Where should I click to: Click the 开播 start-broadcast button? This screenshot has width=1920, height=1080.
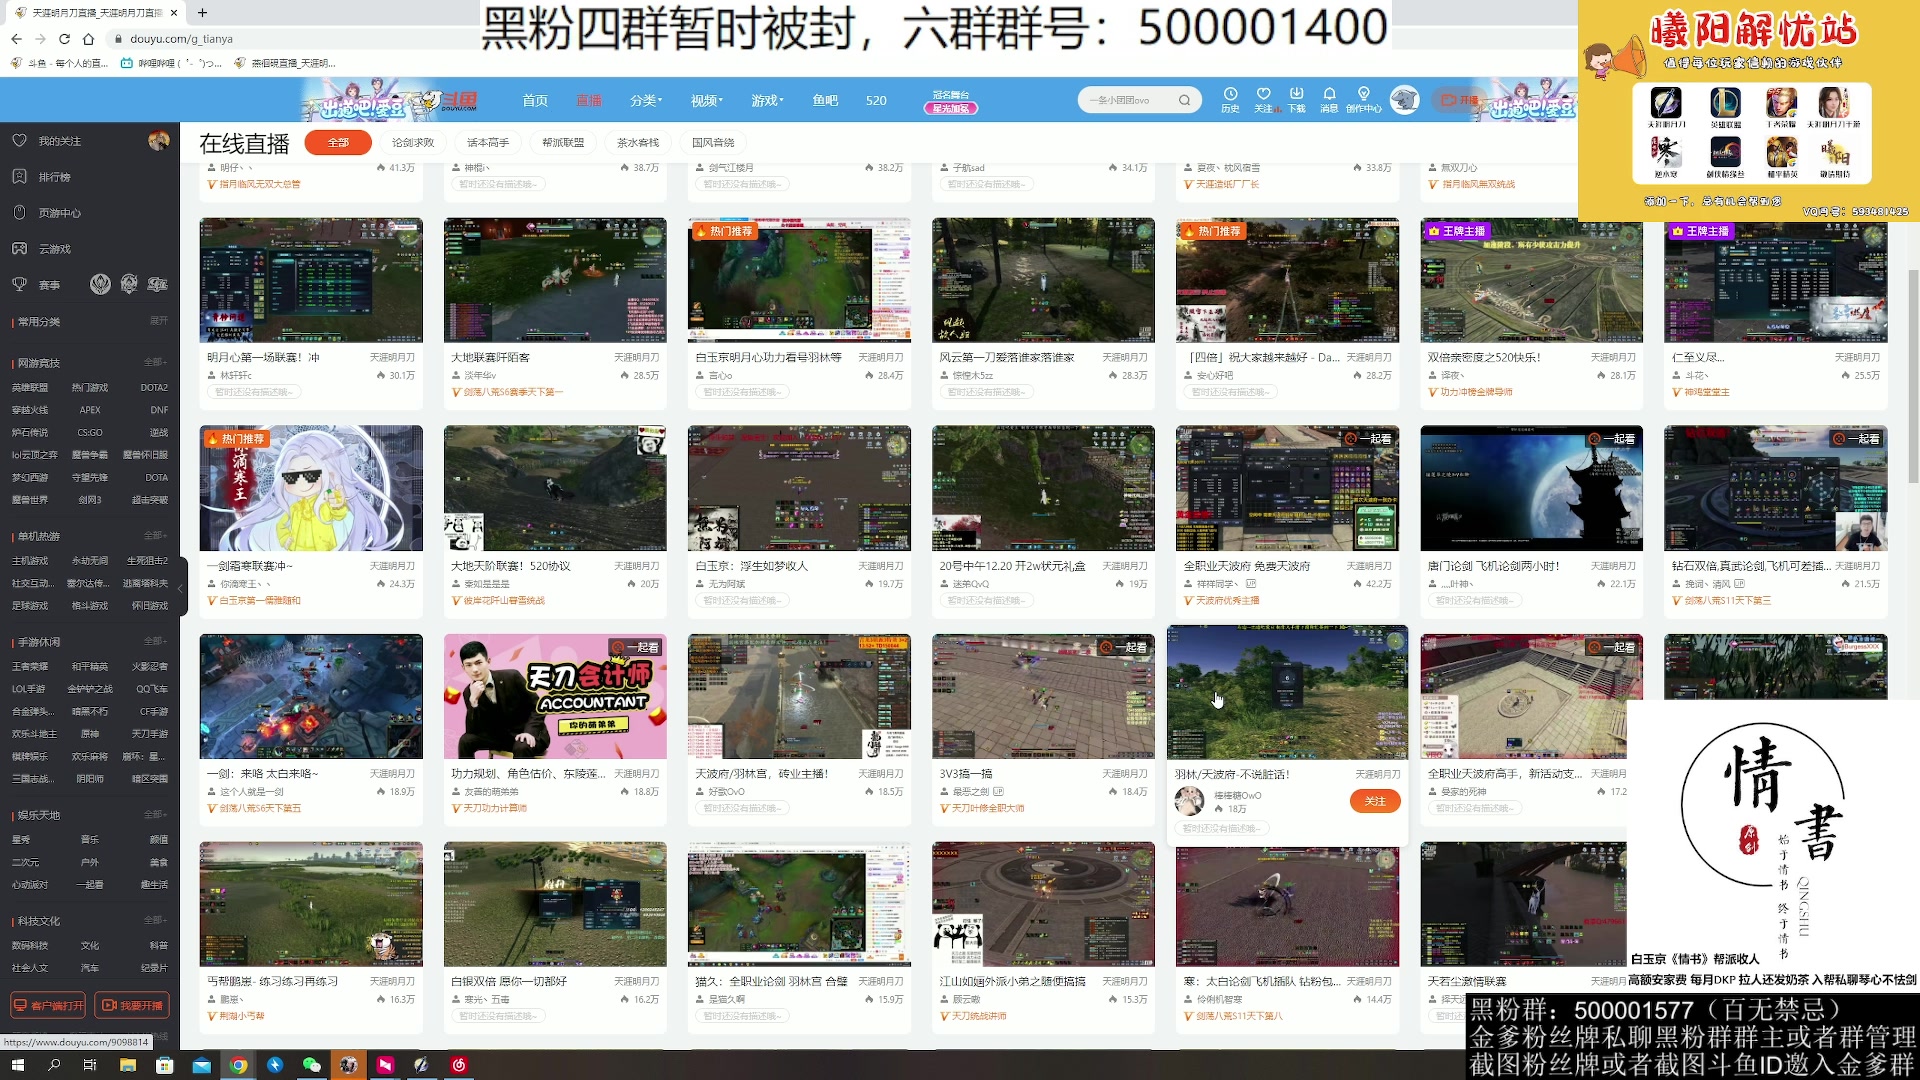point(1461,100)
